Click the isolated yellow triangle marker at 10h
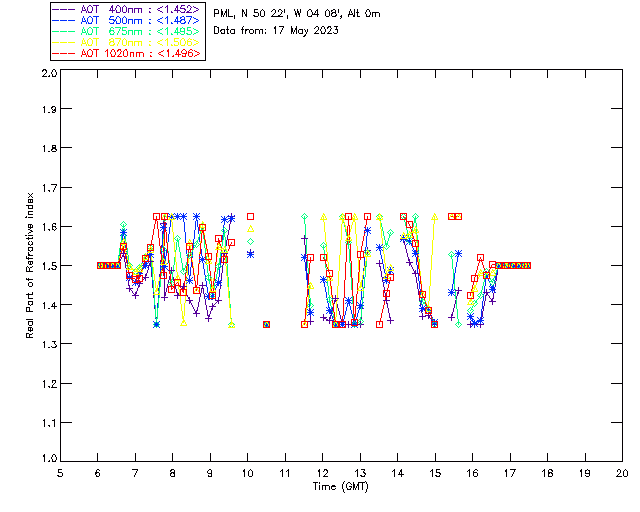The image size is (640, 512). click(251, 229)
